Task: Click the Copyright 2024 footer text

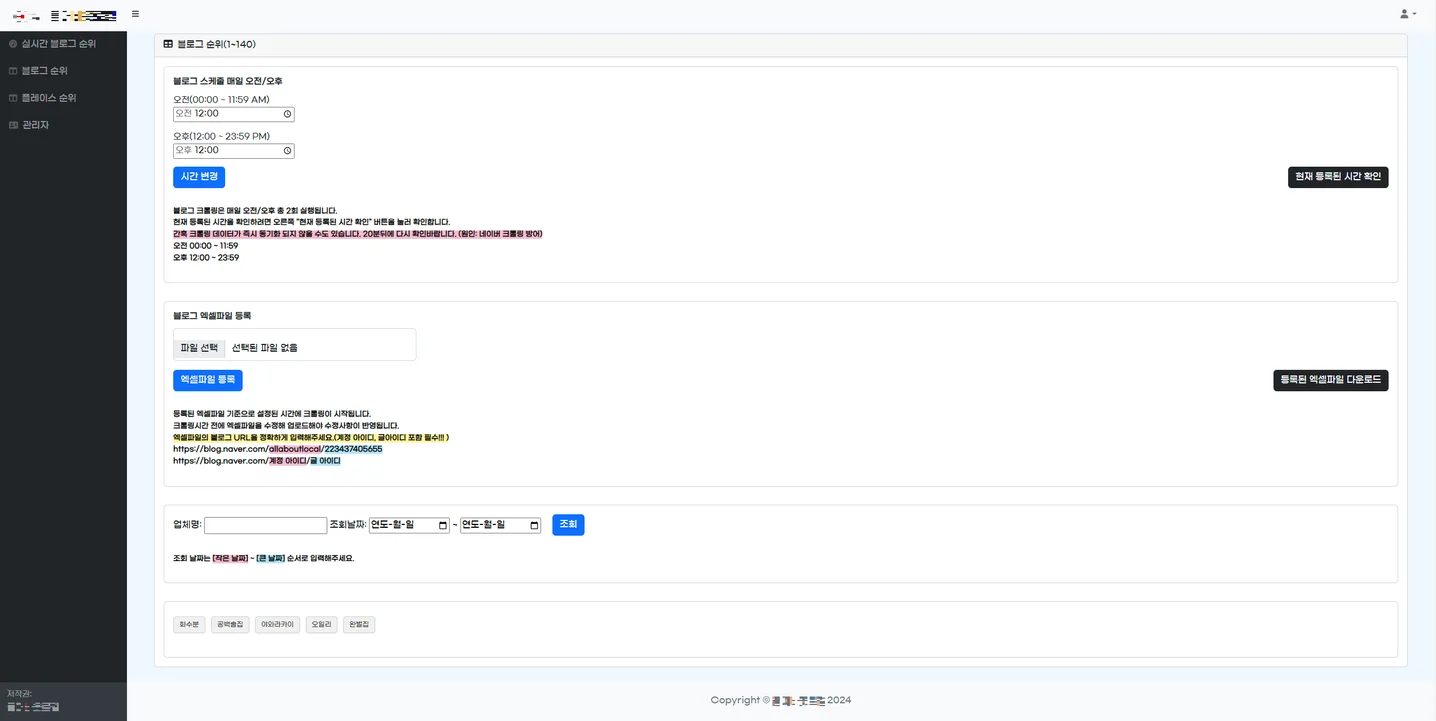Action: pos(781,700)
